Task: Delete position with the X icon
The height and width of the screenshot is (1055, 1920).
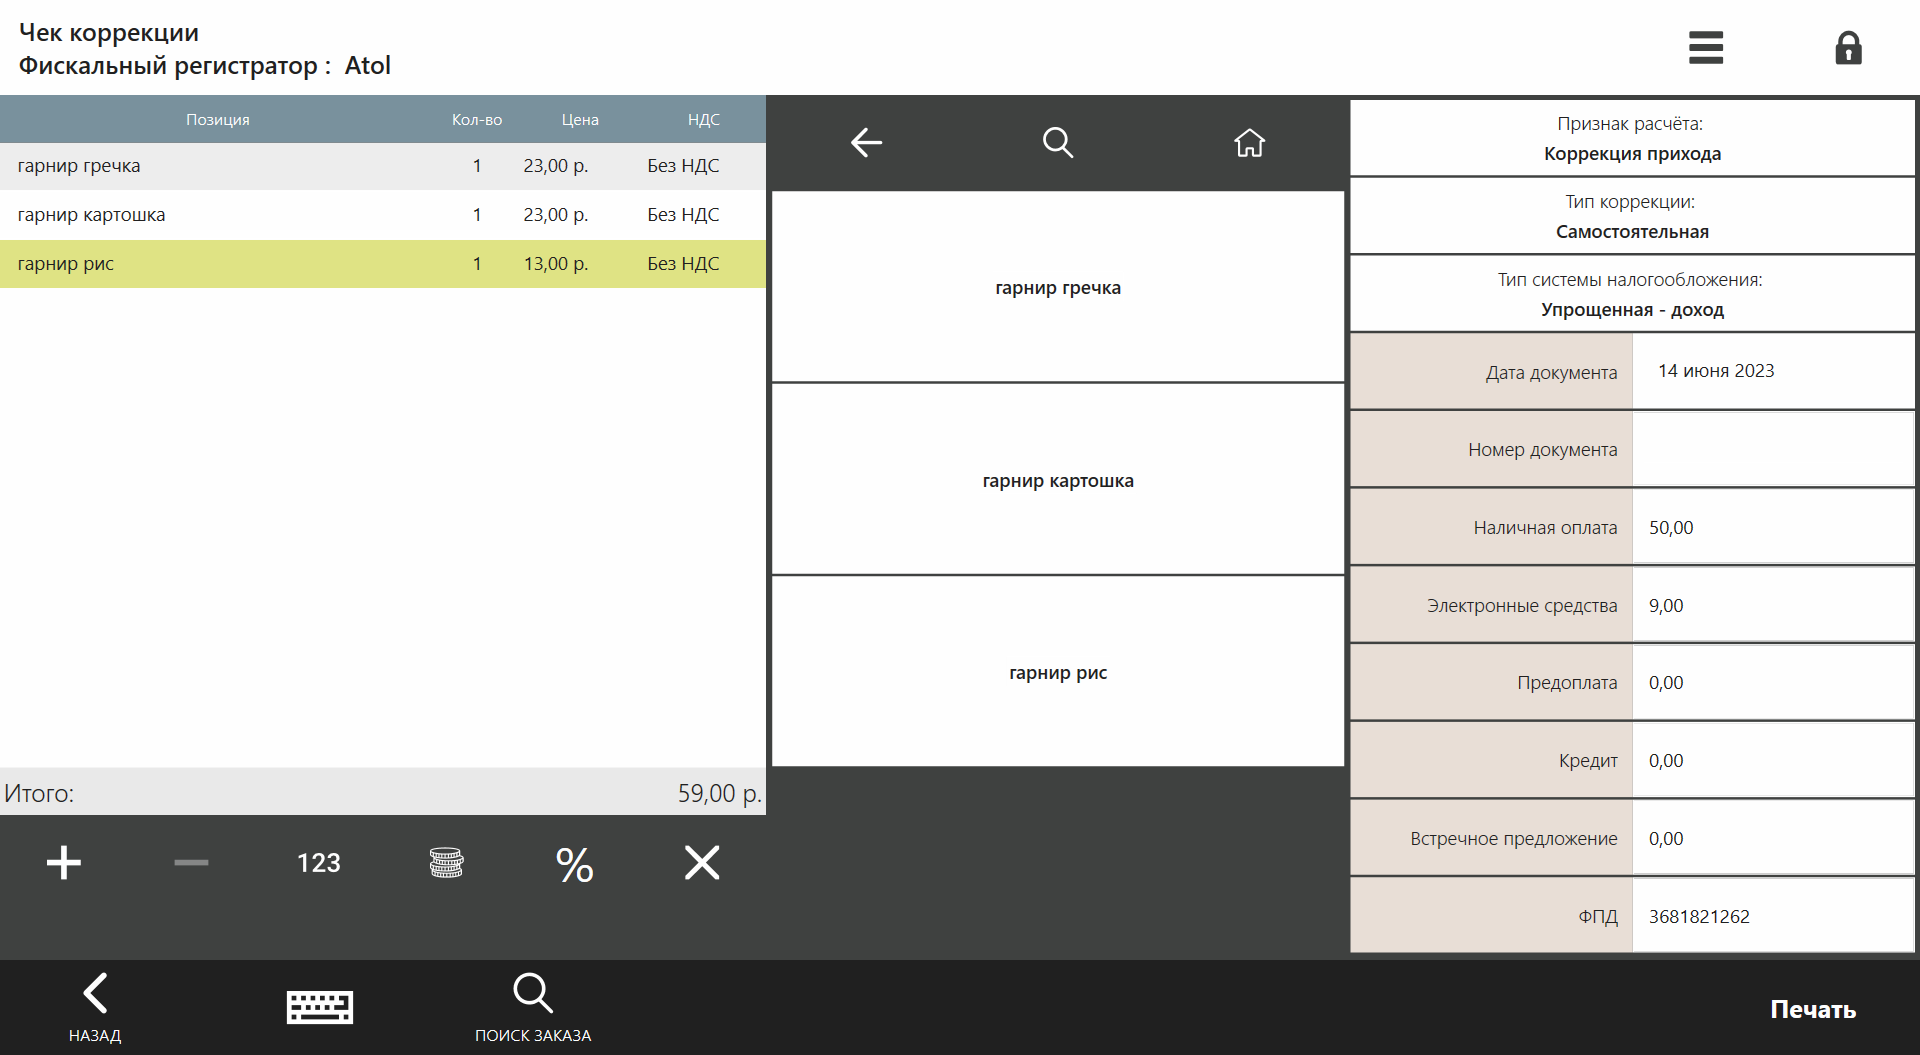Action: pos(702,863)
